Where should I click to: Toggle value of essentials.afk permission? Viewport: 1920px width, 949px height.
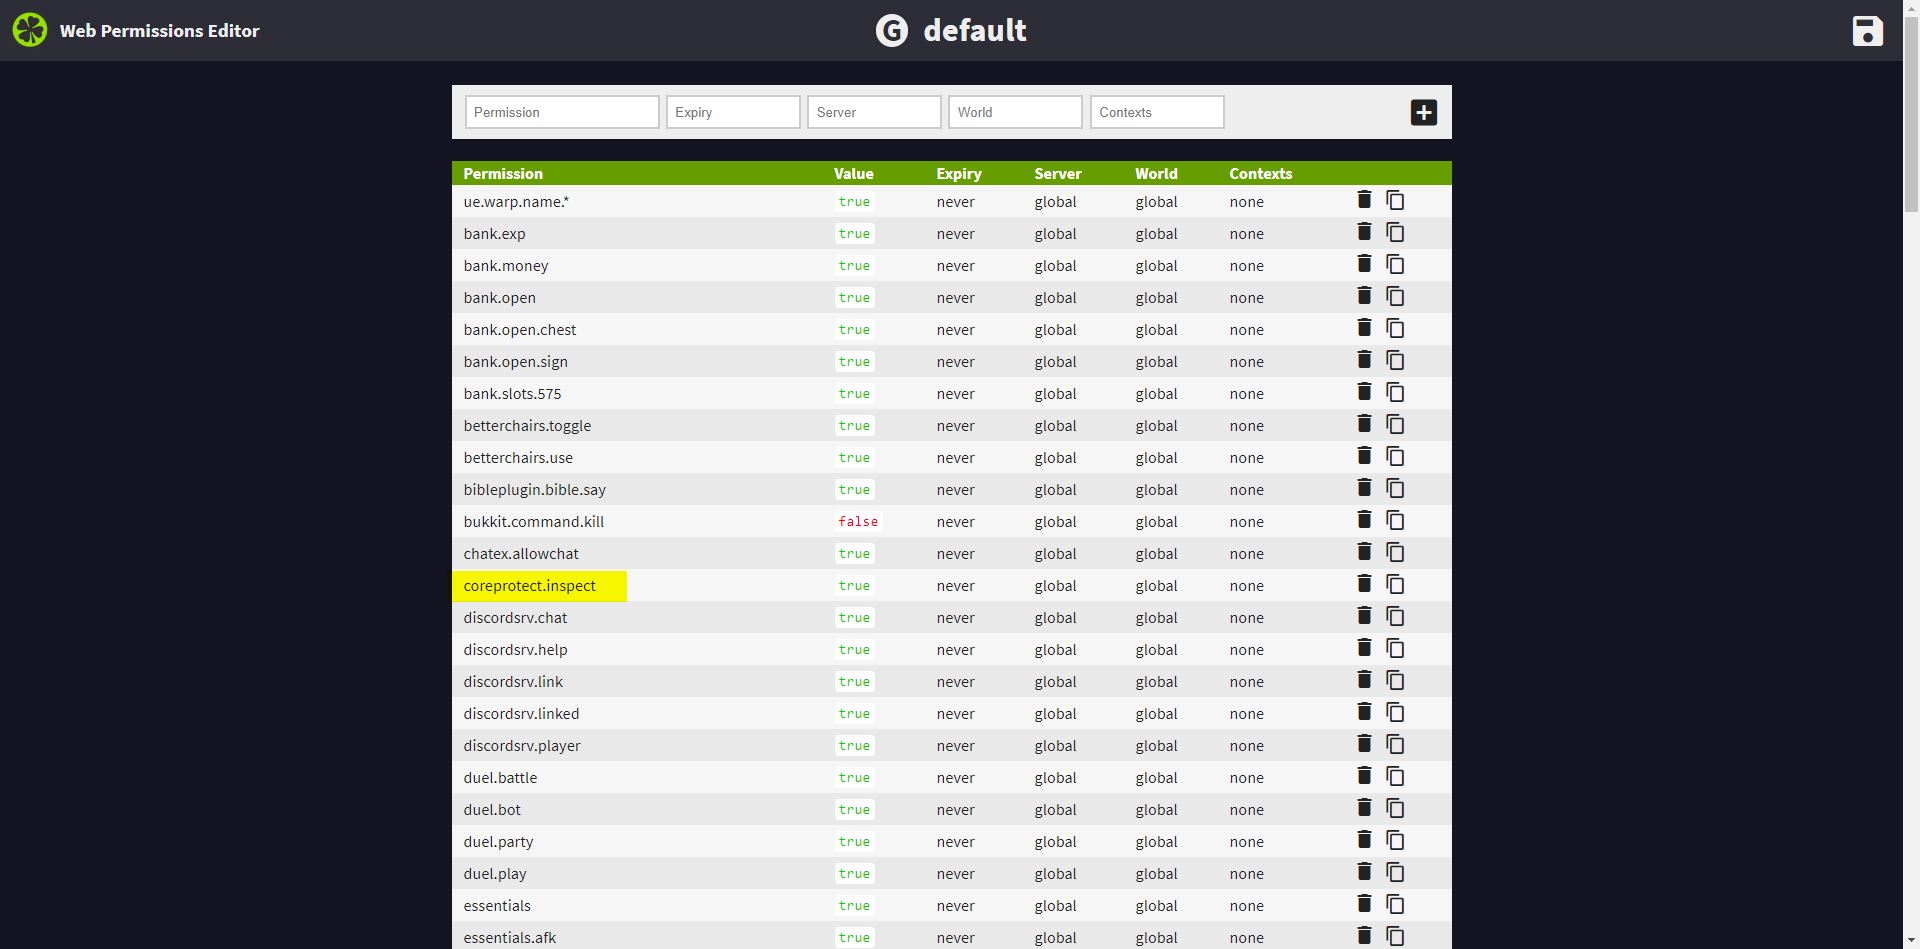pyautogui.click(x=854, y=937)
